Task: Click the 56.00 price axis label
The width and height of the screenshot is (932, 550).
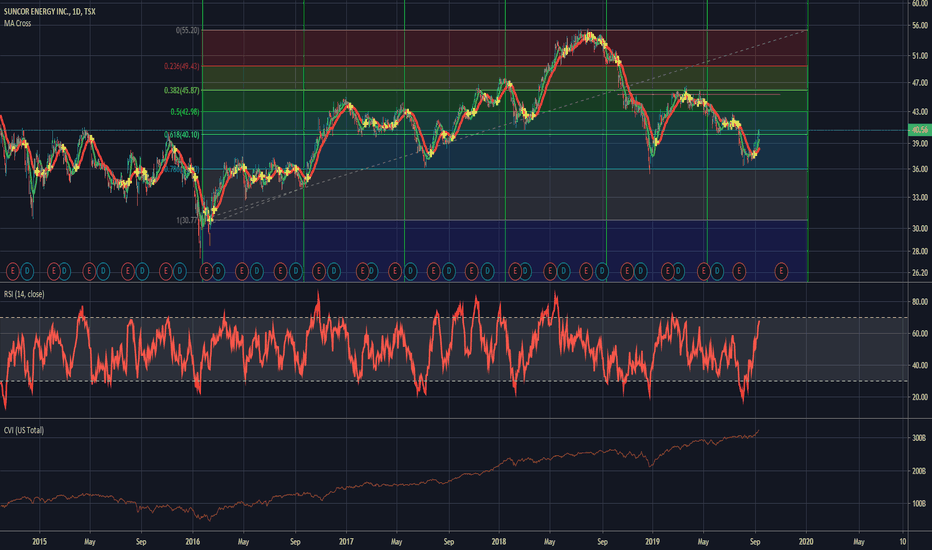Action: pyautogui.click(x=920, y=26)
